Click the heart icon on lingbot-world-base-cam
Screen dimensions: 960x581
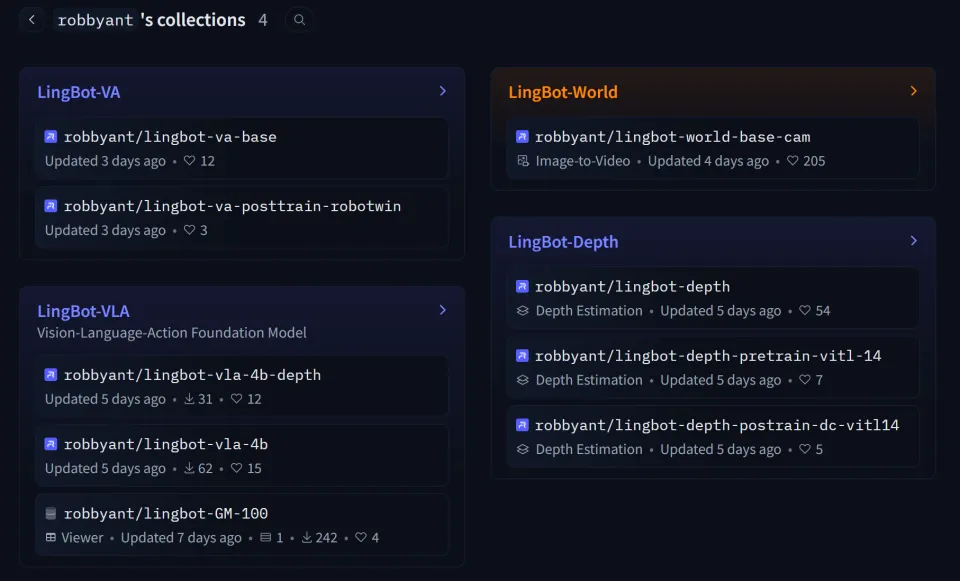(793, 161)
